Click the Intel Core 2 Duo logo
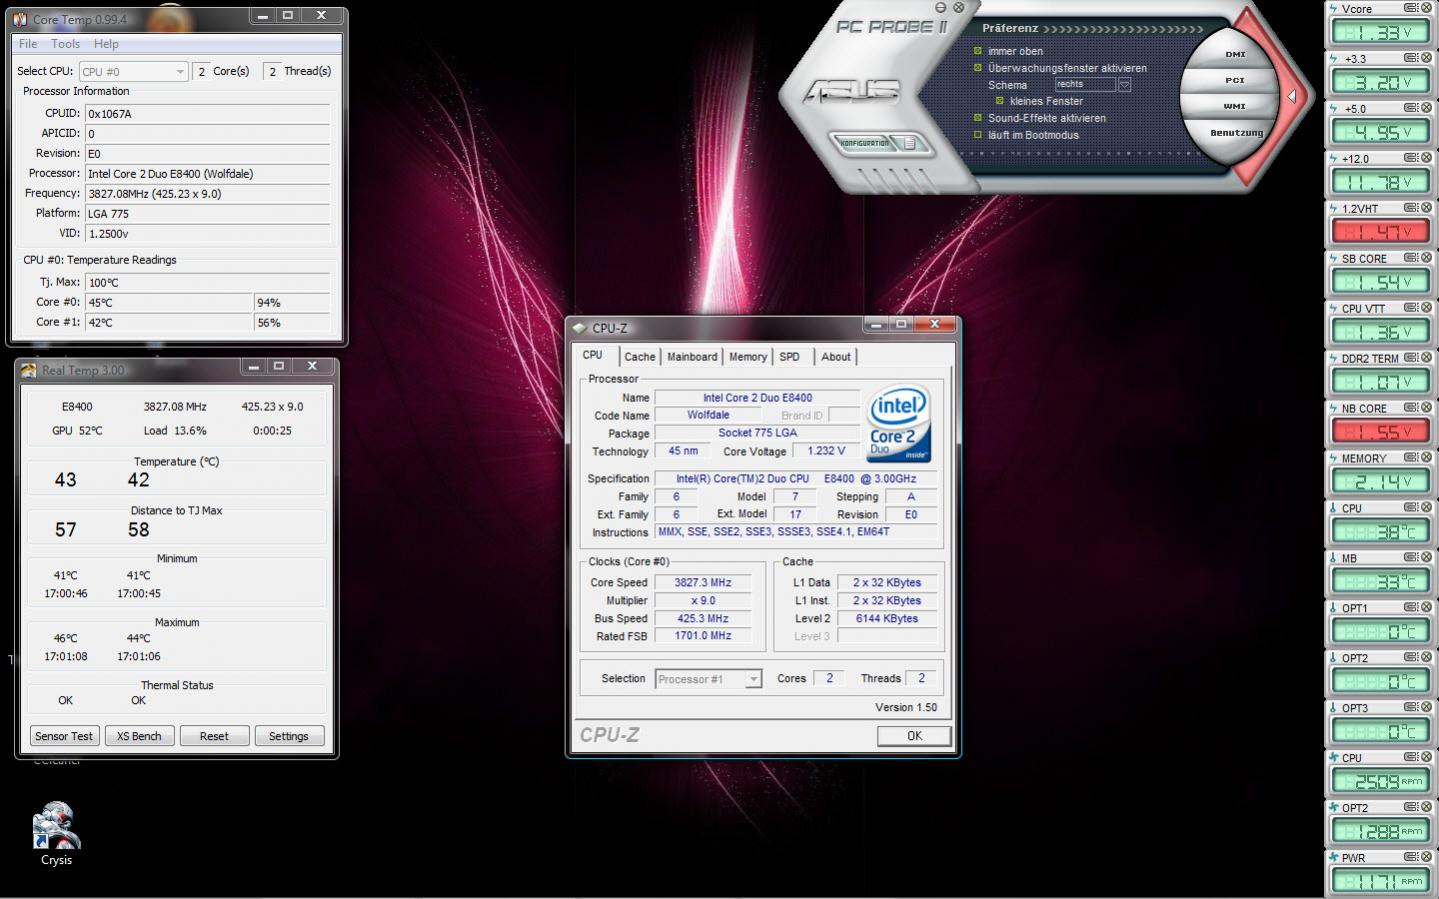The height and width of the screenshot is (899, 1439). pos(898,424)
